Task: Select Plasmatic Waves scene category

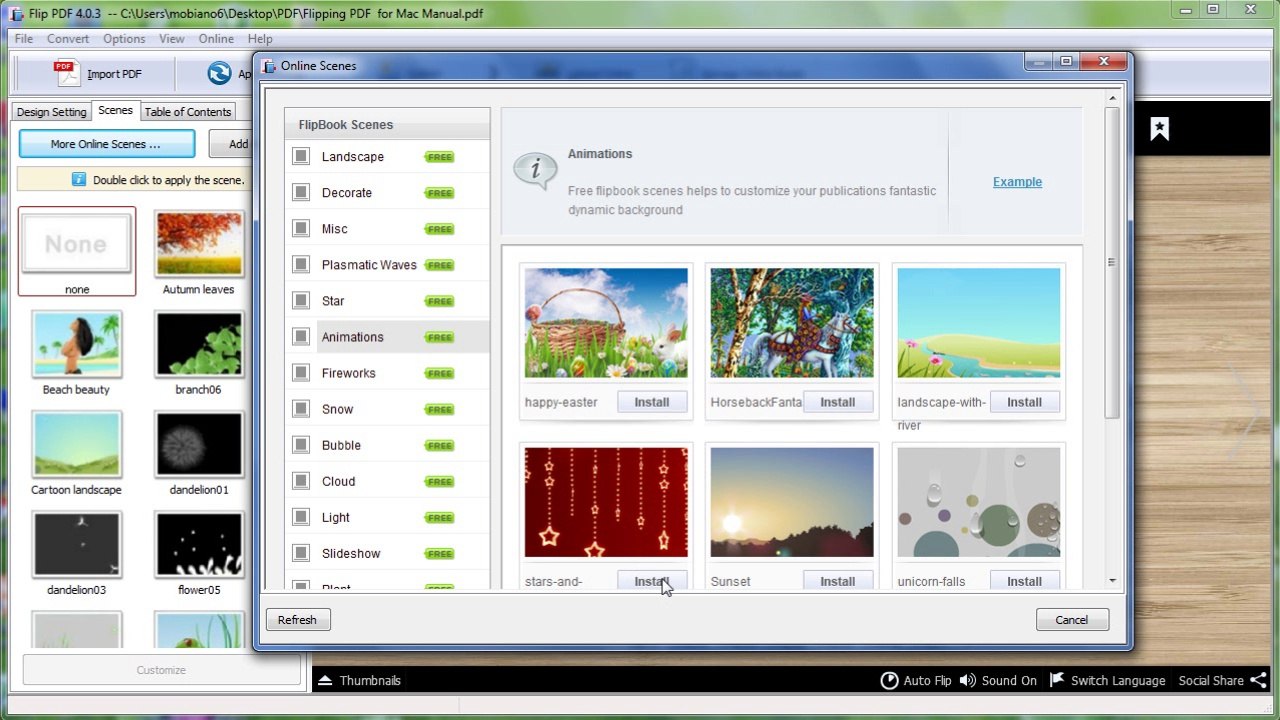Action: 387,265
